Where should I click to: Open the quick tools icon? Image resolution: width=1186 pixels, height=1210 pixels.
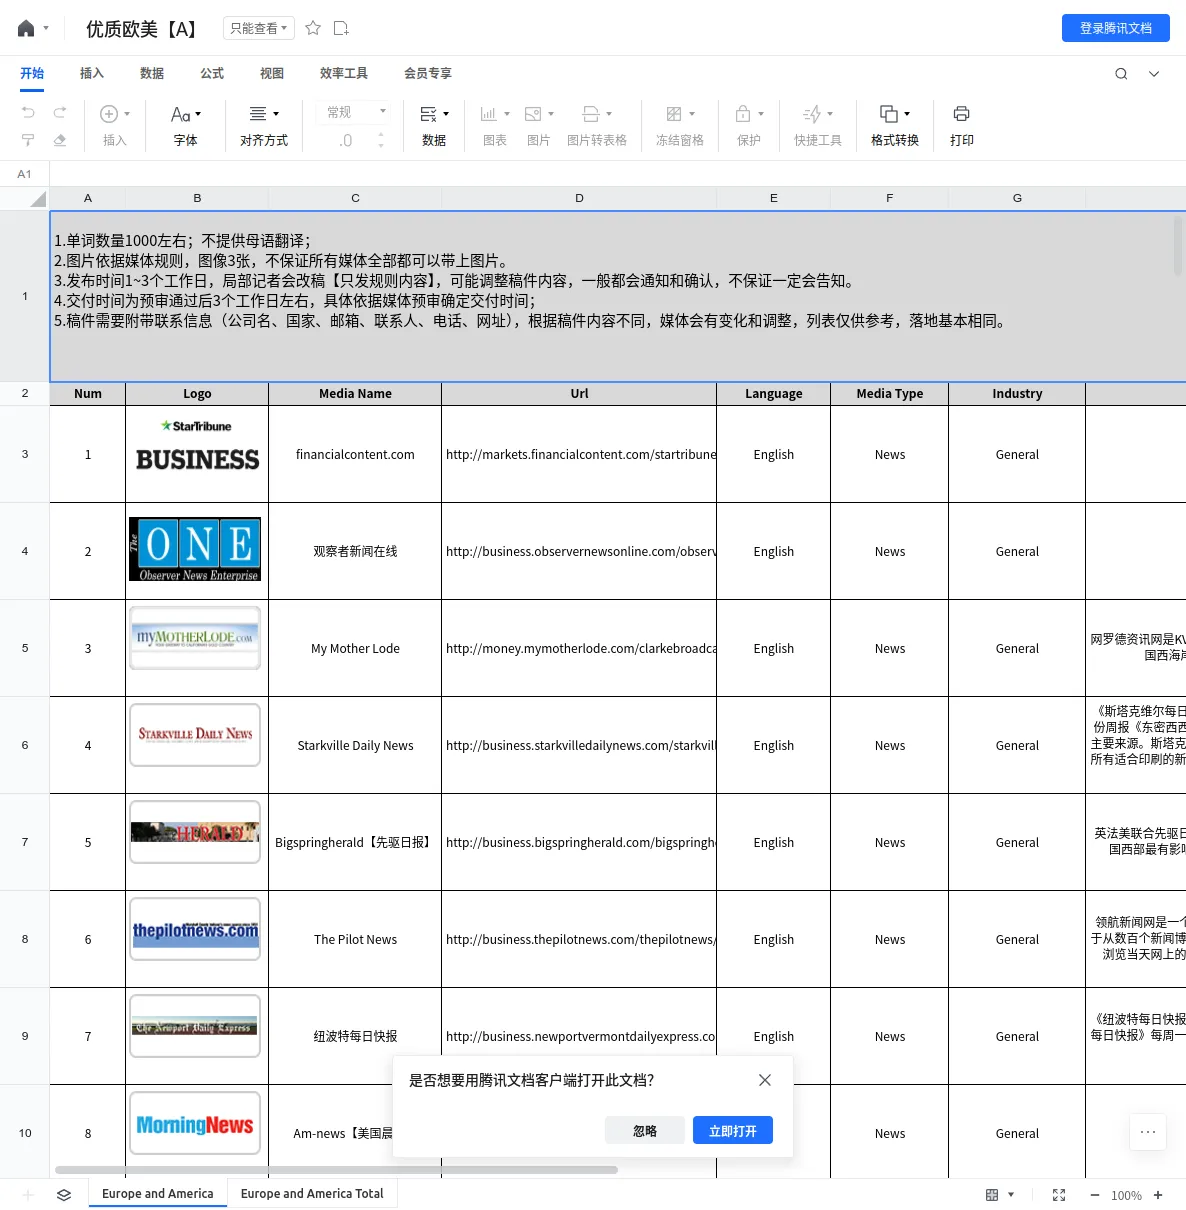pos(812,114)
